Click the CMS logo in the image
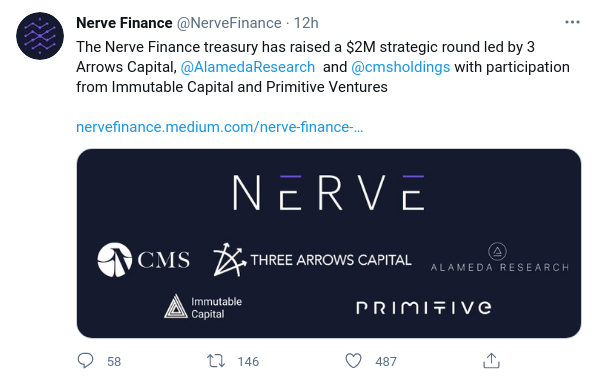598x382 pixels. 143,260
